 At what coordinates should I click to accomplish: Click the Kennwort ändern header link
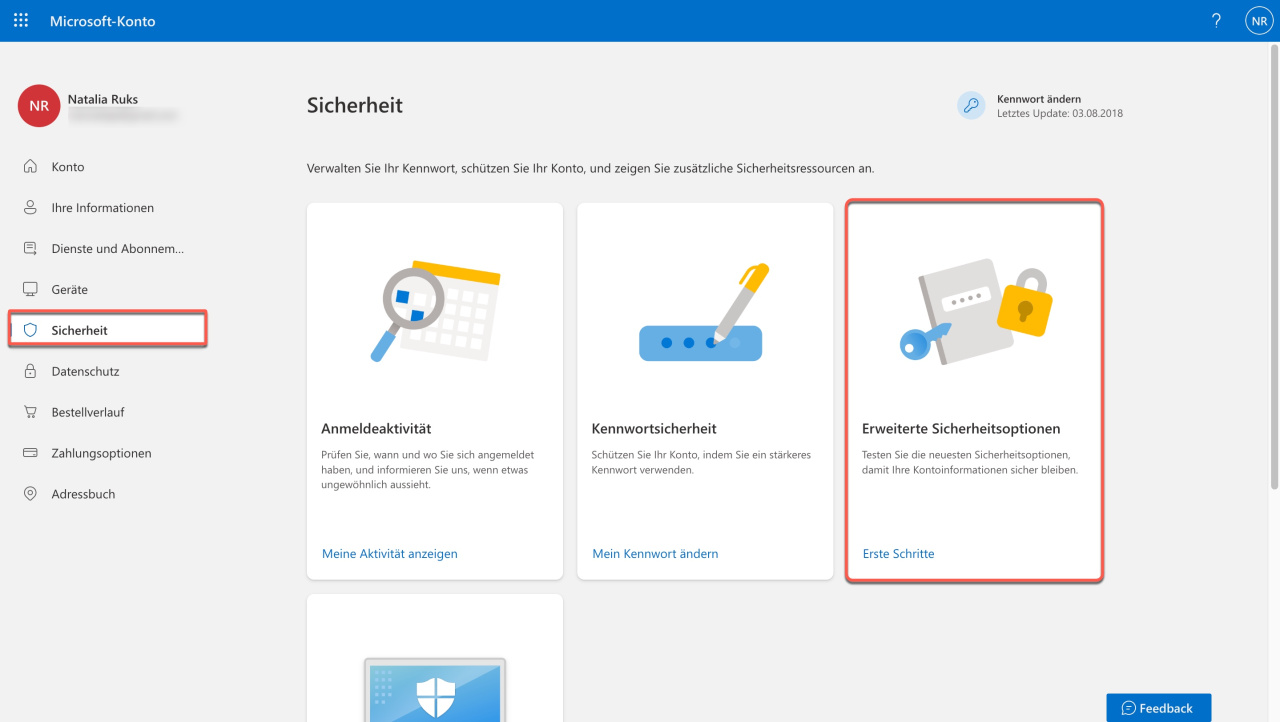1039,99
